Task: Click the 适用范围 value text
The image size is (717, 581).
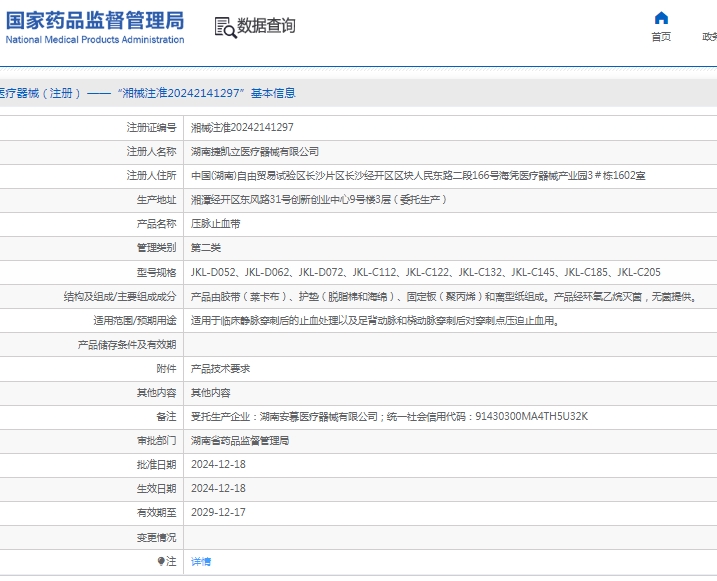Action: point(375,320)
